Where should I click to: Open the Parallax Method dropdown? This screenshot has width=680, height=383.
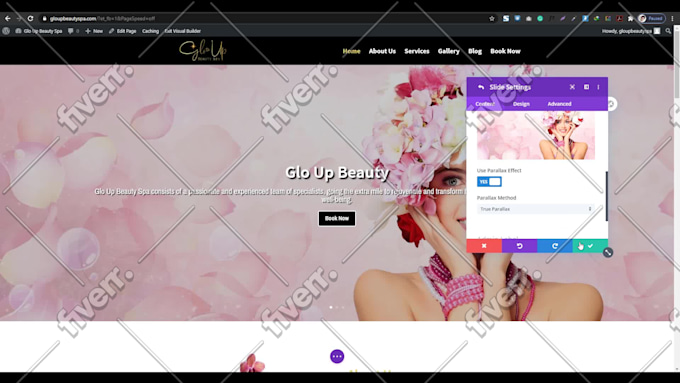tap(536, 209)
